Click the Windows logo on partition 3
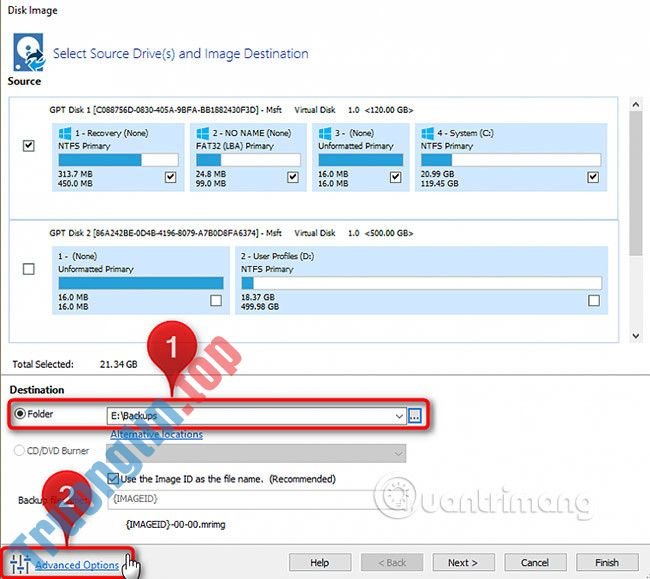Screen dimensions: 650x579 click(325, 133)
